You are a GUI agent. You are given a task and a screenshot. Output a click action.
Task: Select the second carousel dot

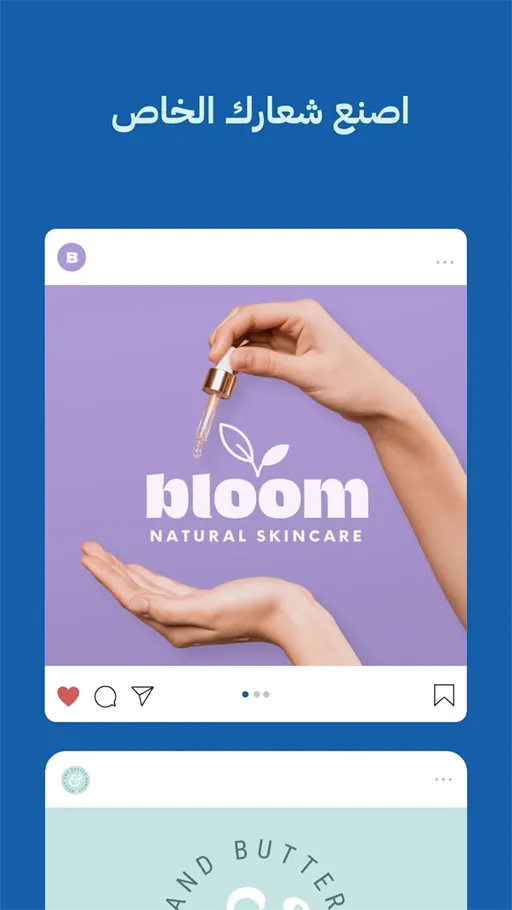pos(256,694)
